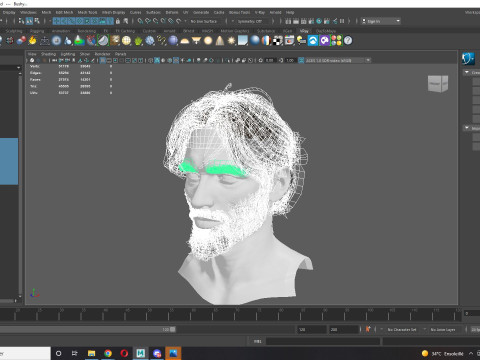Click the No Live Surface field
This screenshot has height=360, width=480.
tap(204, 21)
